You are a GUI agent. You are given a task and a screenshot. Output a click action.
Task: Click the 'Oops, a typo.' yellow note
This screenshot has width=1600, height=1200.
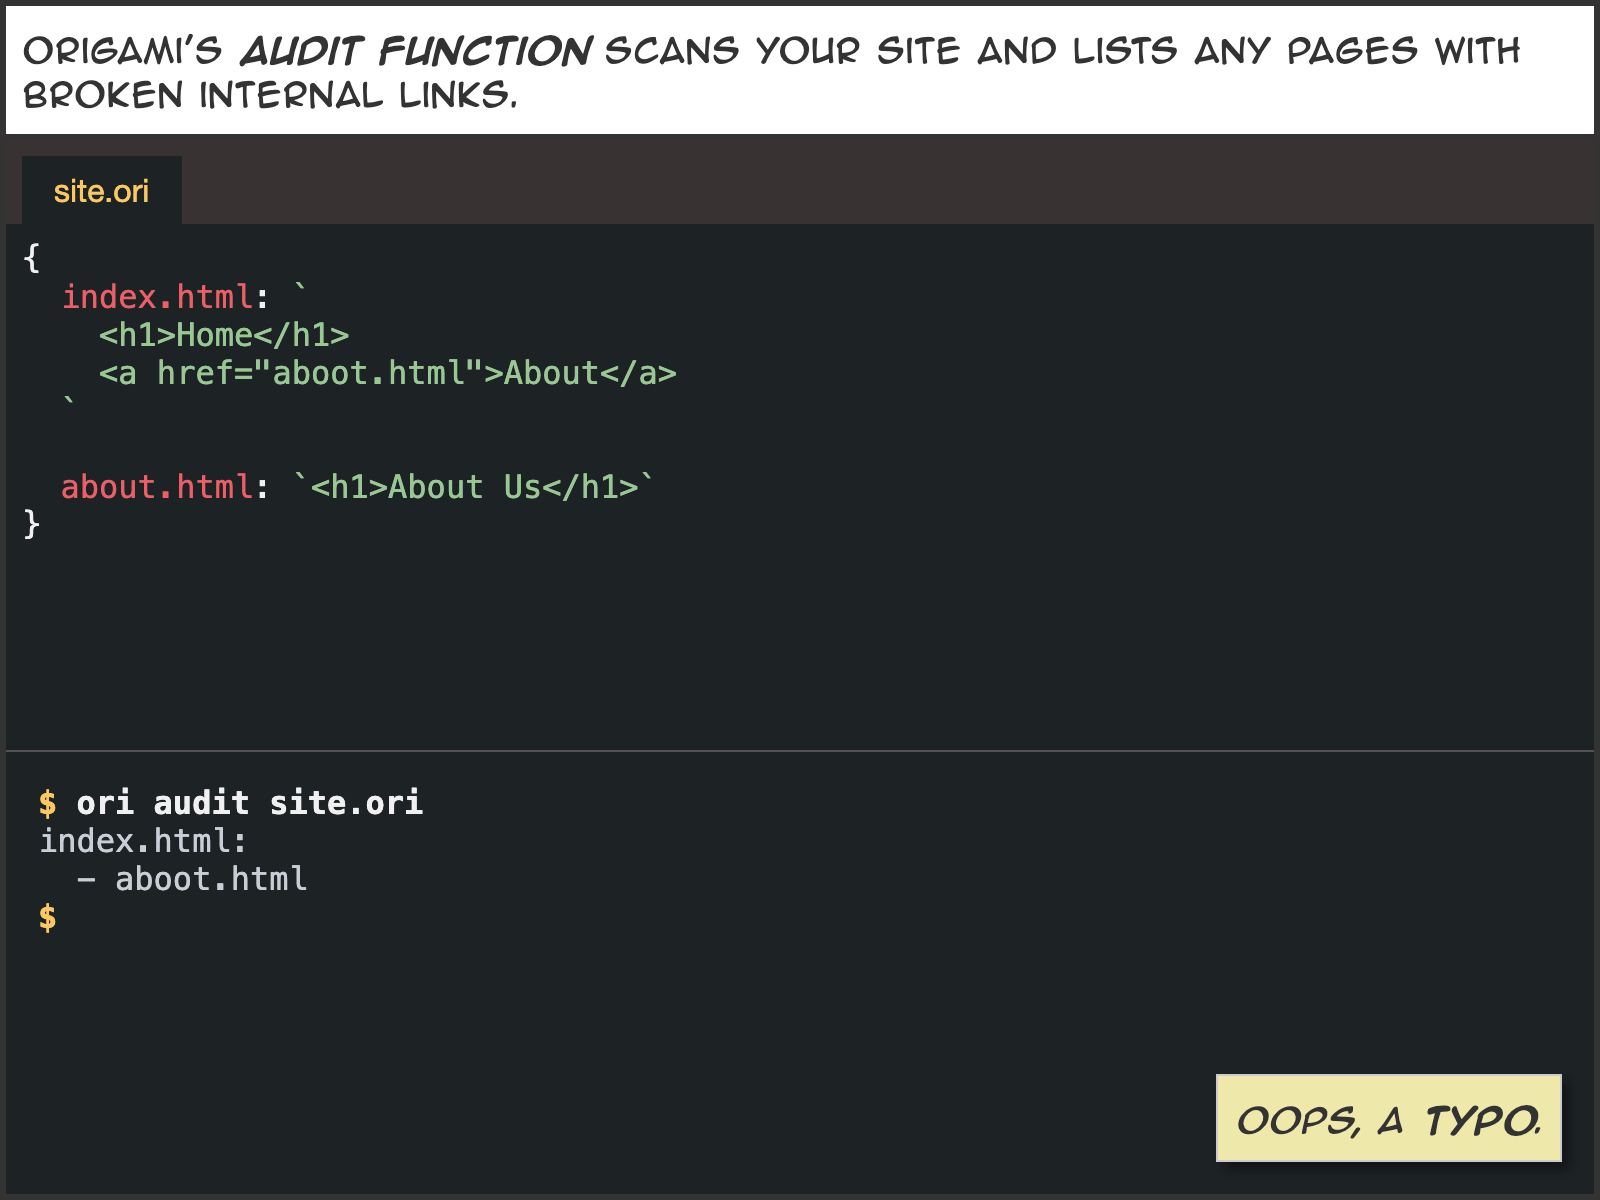point(1388,1119)
